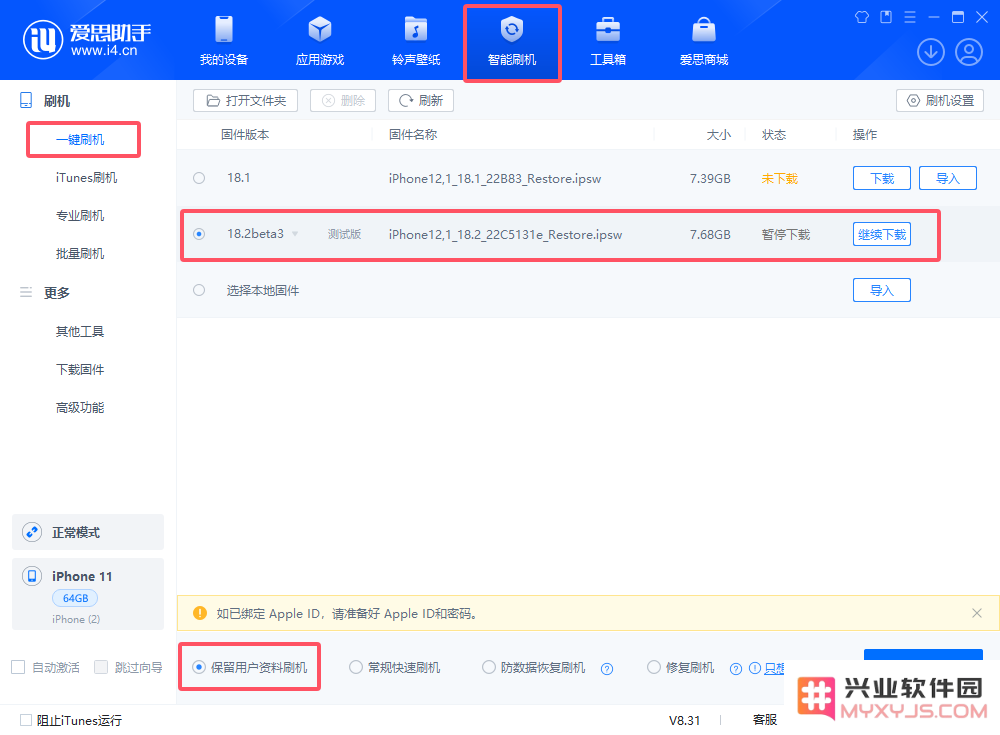Click help question icon next to 修复刷机
1000x735 pixels.
735,669
